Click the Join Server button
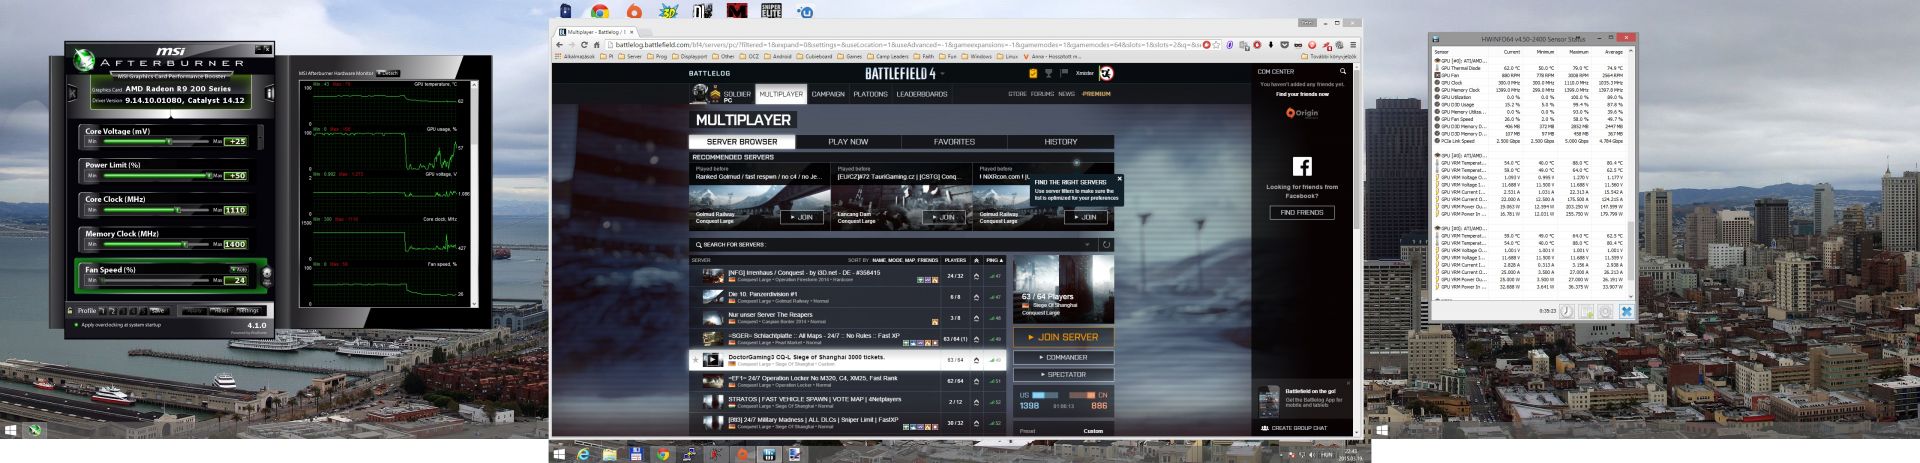 point(1063,337)
